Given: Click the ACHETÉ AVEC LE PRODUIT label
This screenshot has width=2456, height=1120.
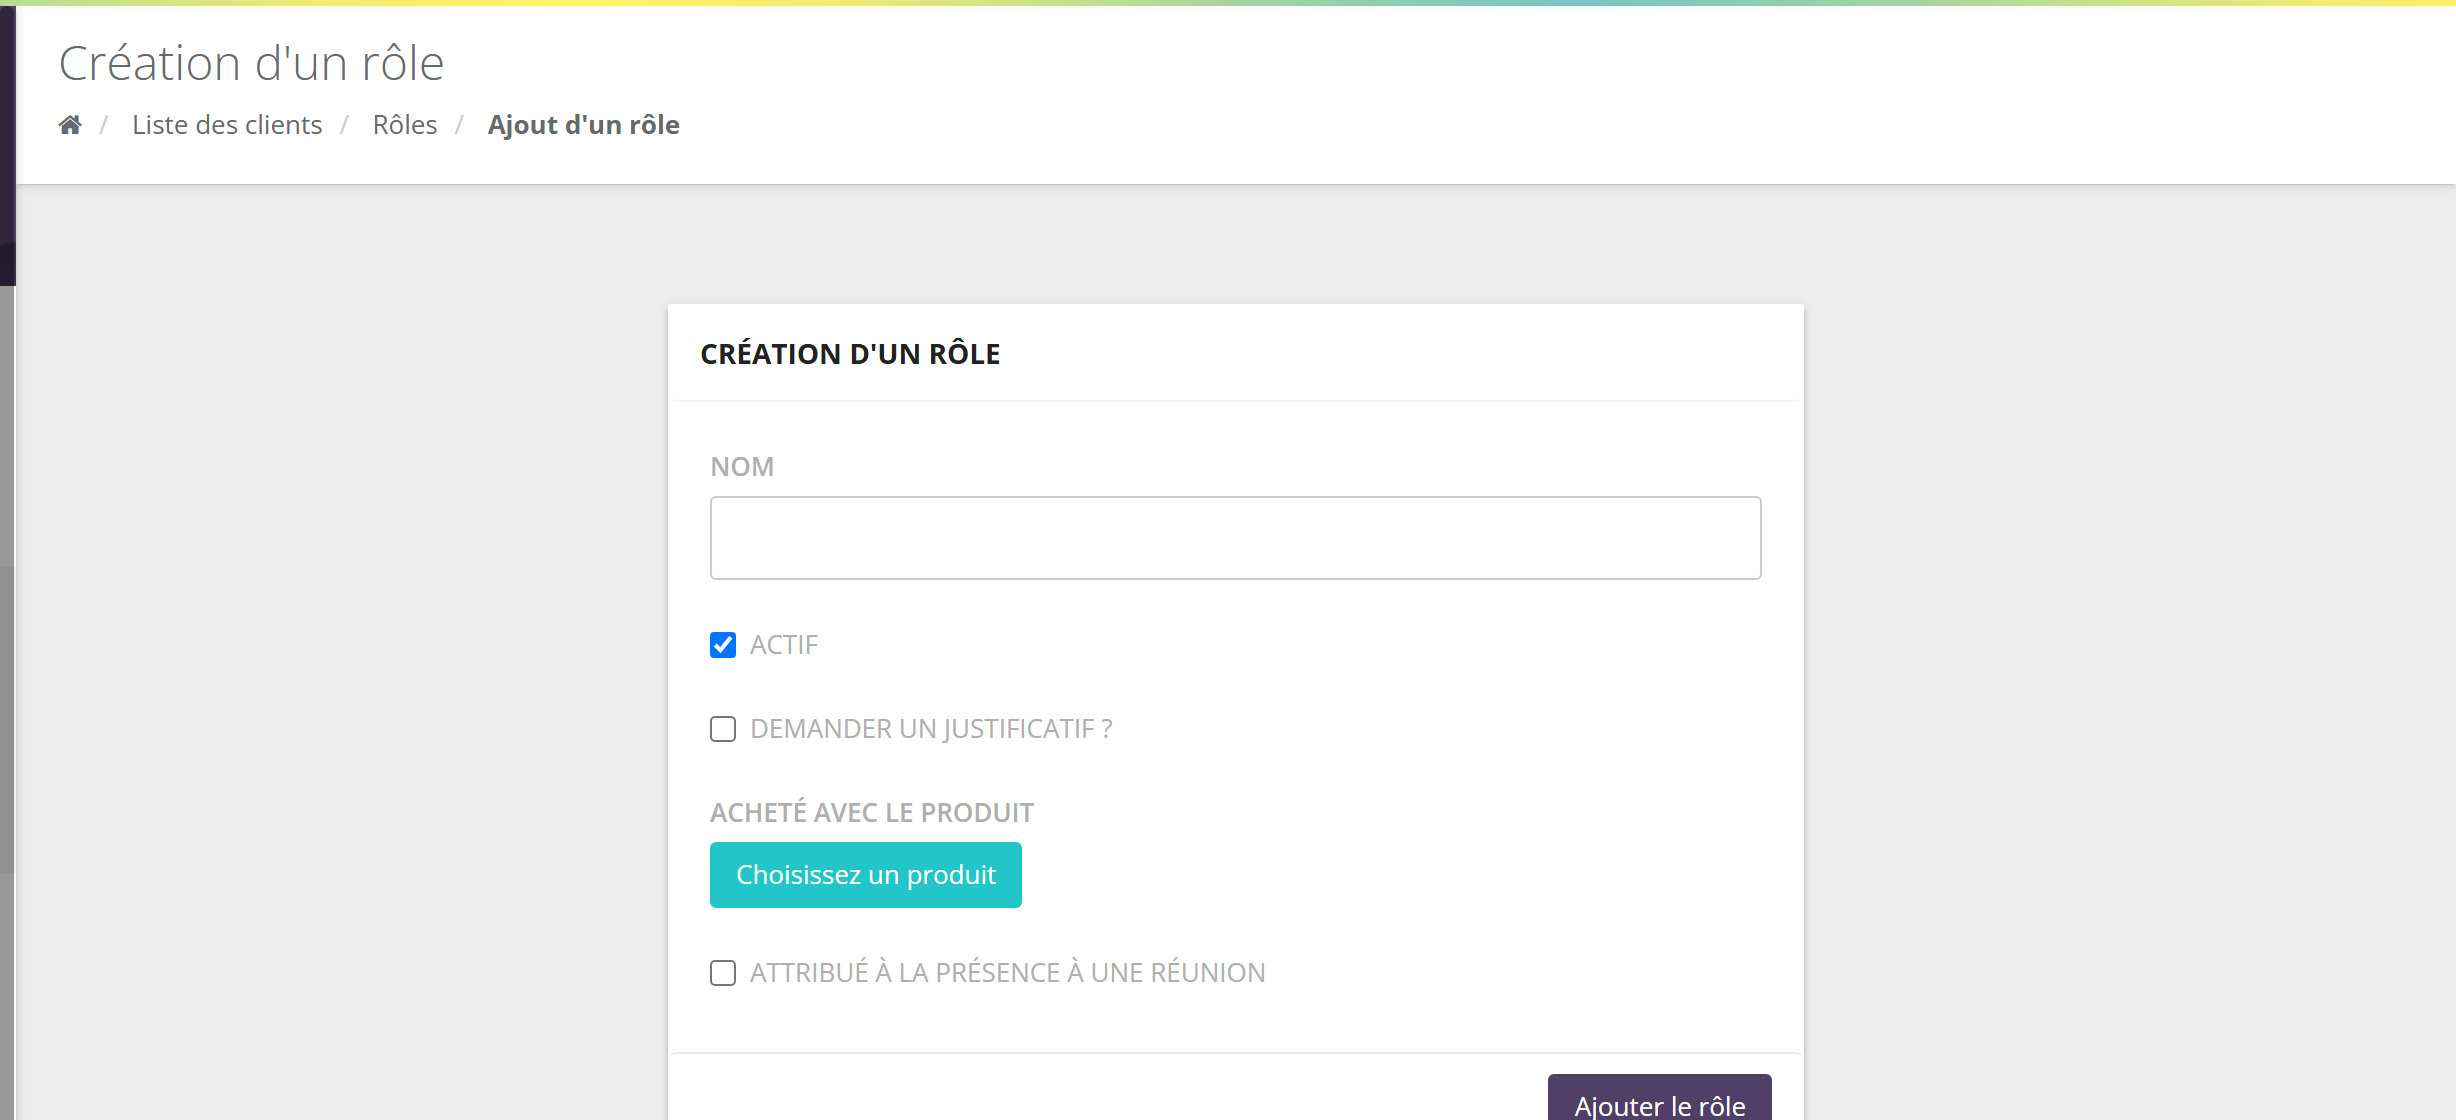Looking at the screenshot, I should click(872, 812).
